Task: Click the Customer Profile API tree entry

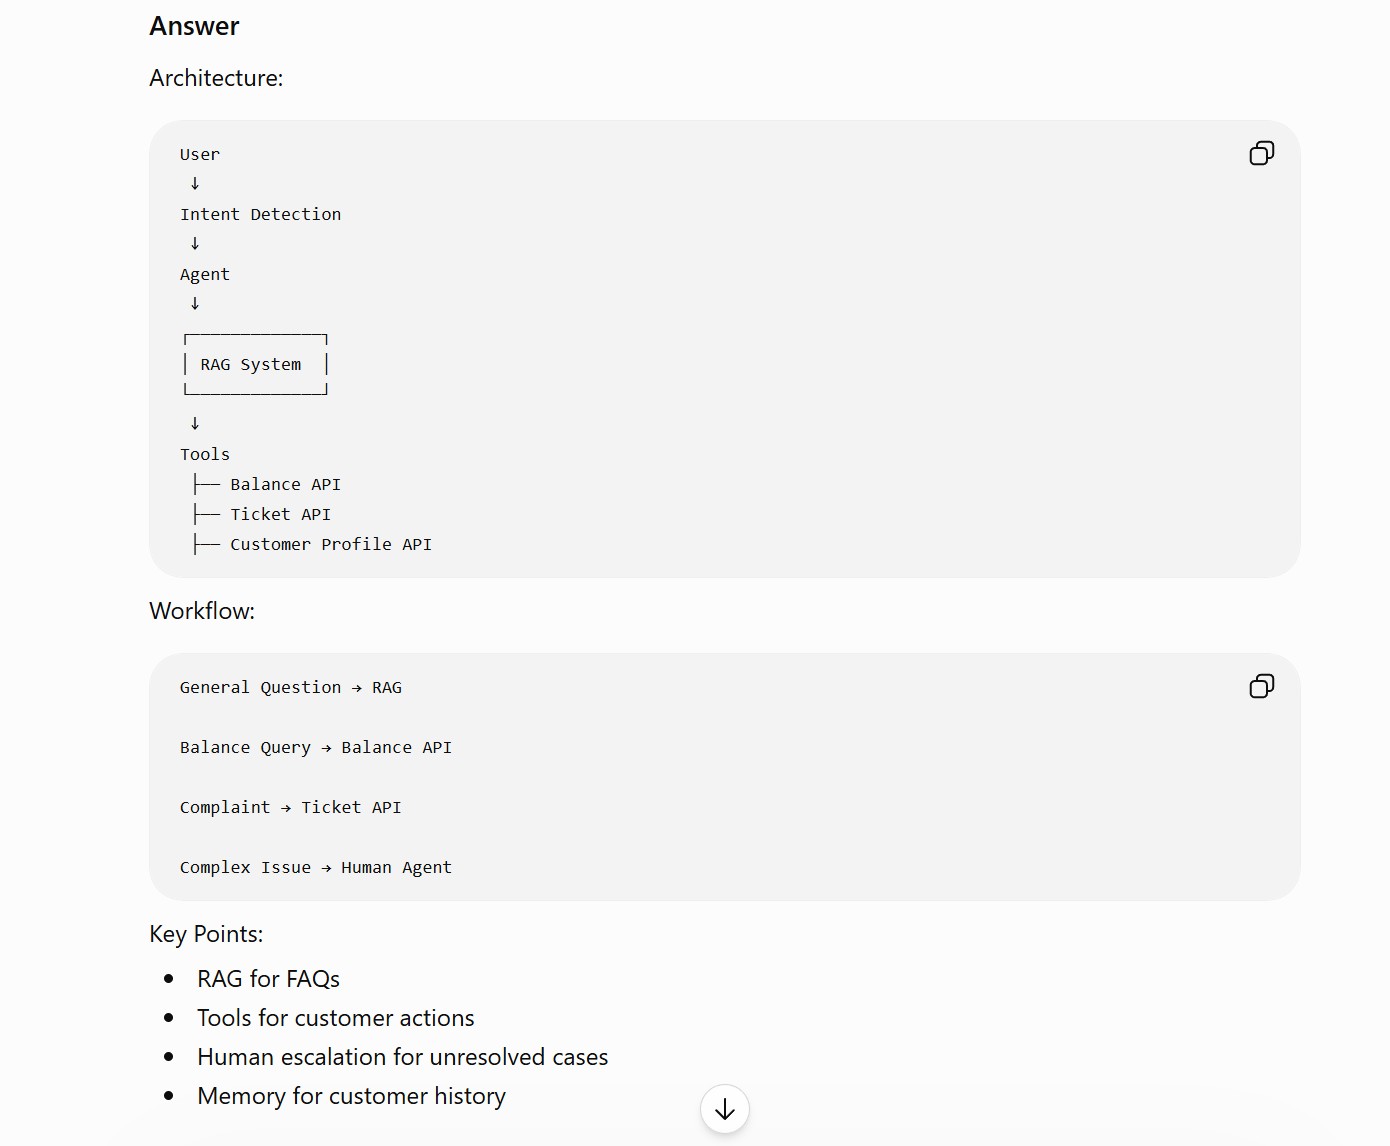Action: point(331,544)
